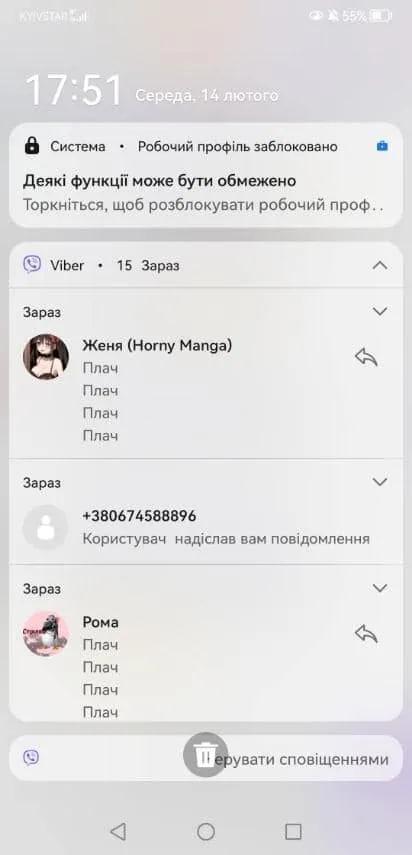Open the Робочий профіль заблоковано notification
Viewport: 412px width, 855px height.
[x=206, y=175]
